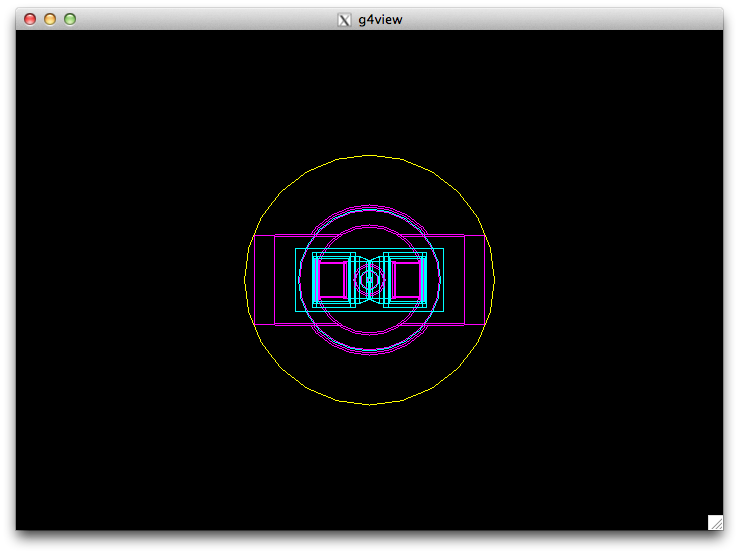
Task: Click the green zoom window button
Action: tap(70, 19)
